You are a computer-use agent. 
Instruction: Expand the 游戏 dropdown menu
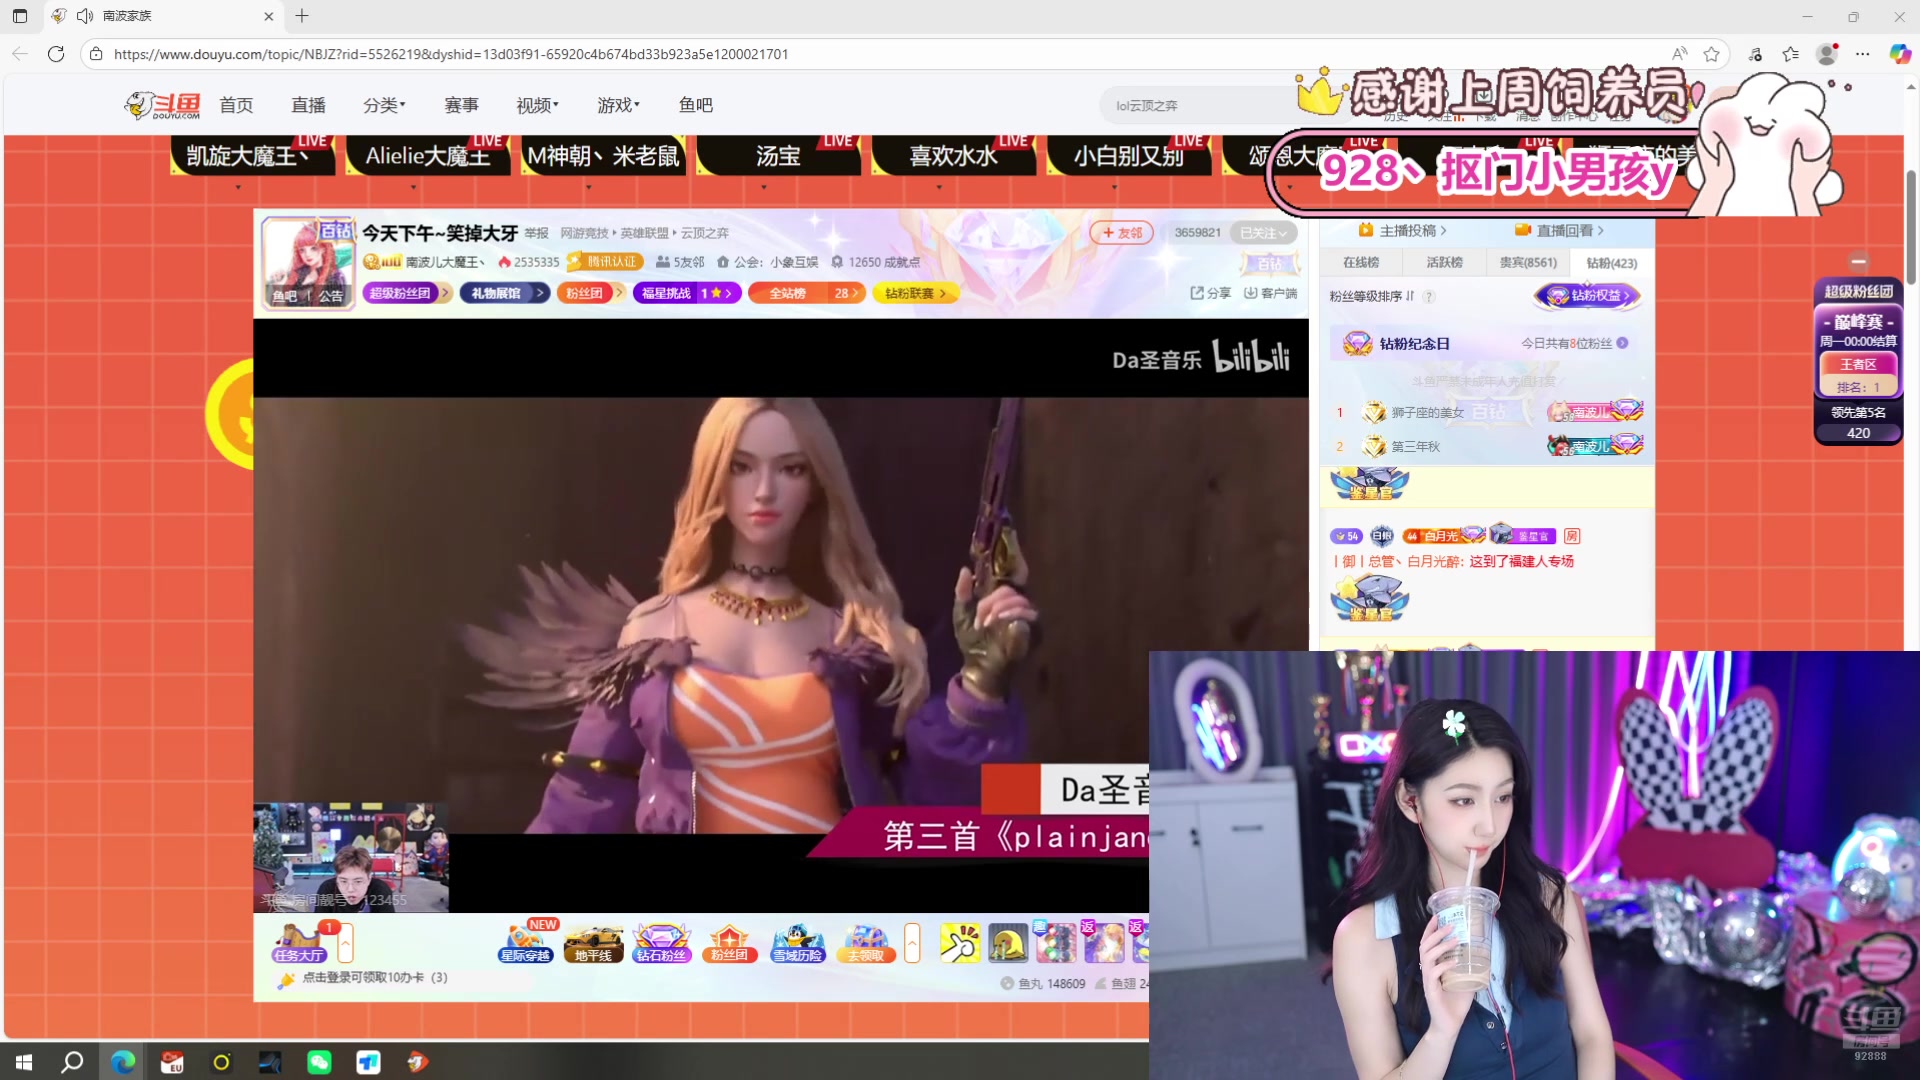click(x=618, y=105)
